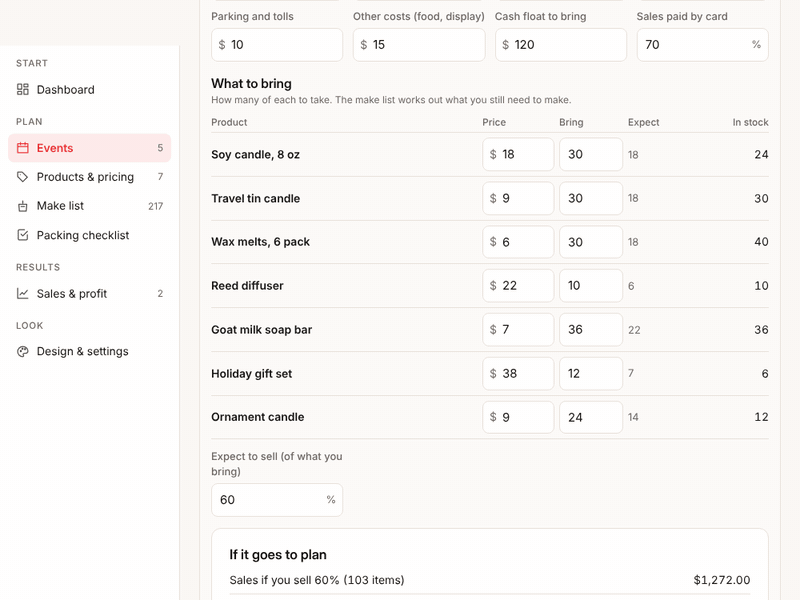
Task: Click the Sales & profit count 2
Action: (160, 293)
